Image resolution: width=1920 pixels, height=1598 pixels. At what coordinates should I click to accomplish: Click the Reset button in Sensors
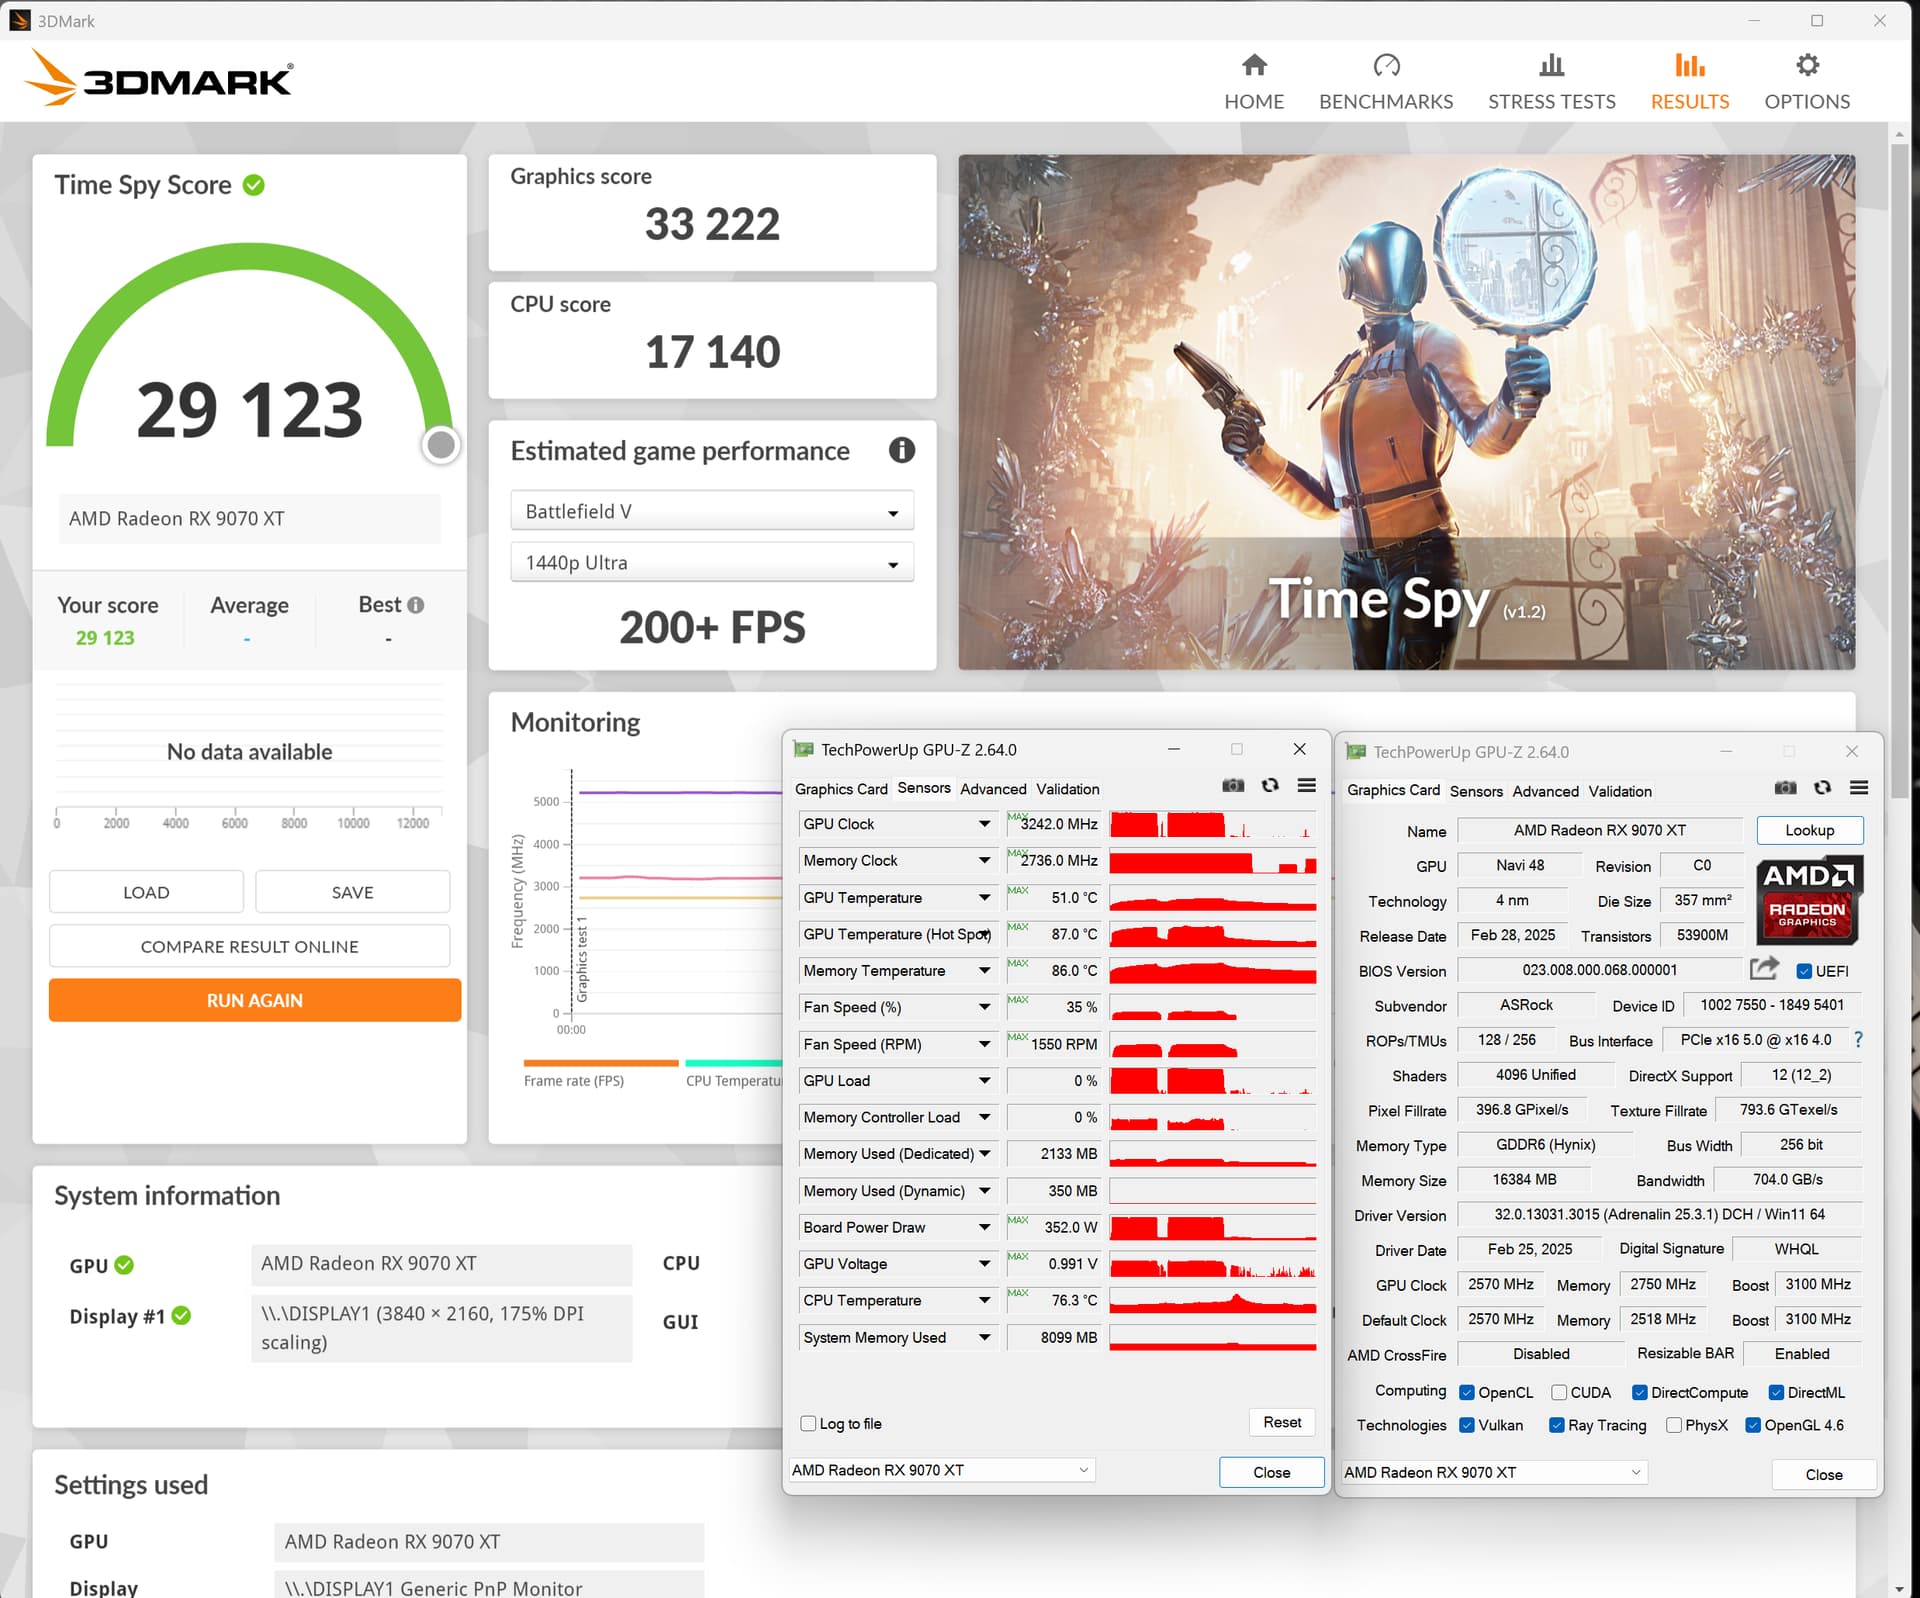point(1282,1422)
